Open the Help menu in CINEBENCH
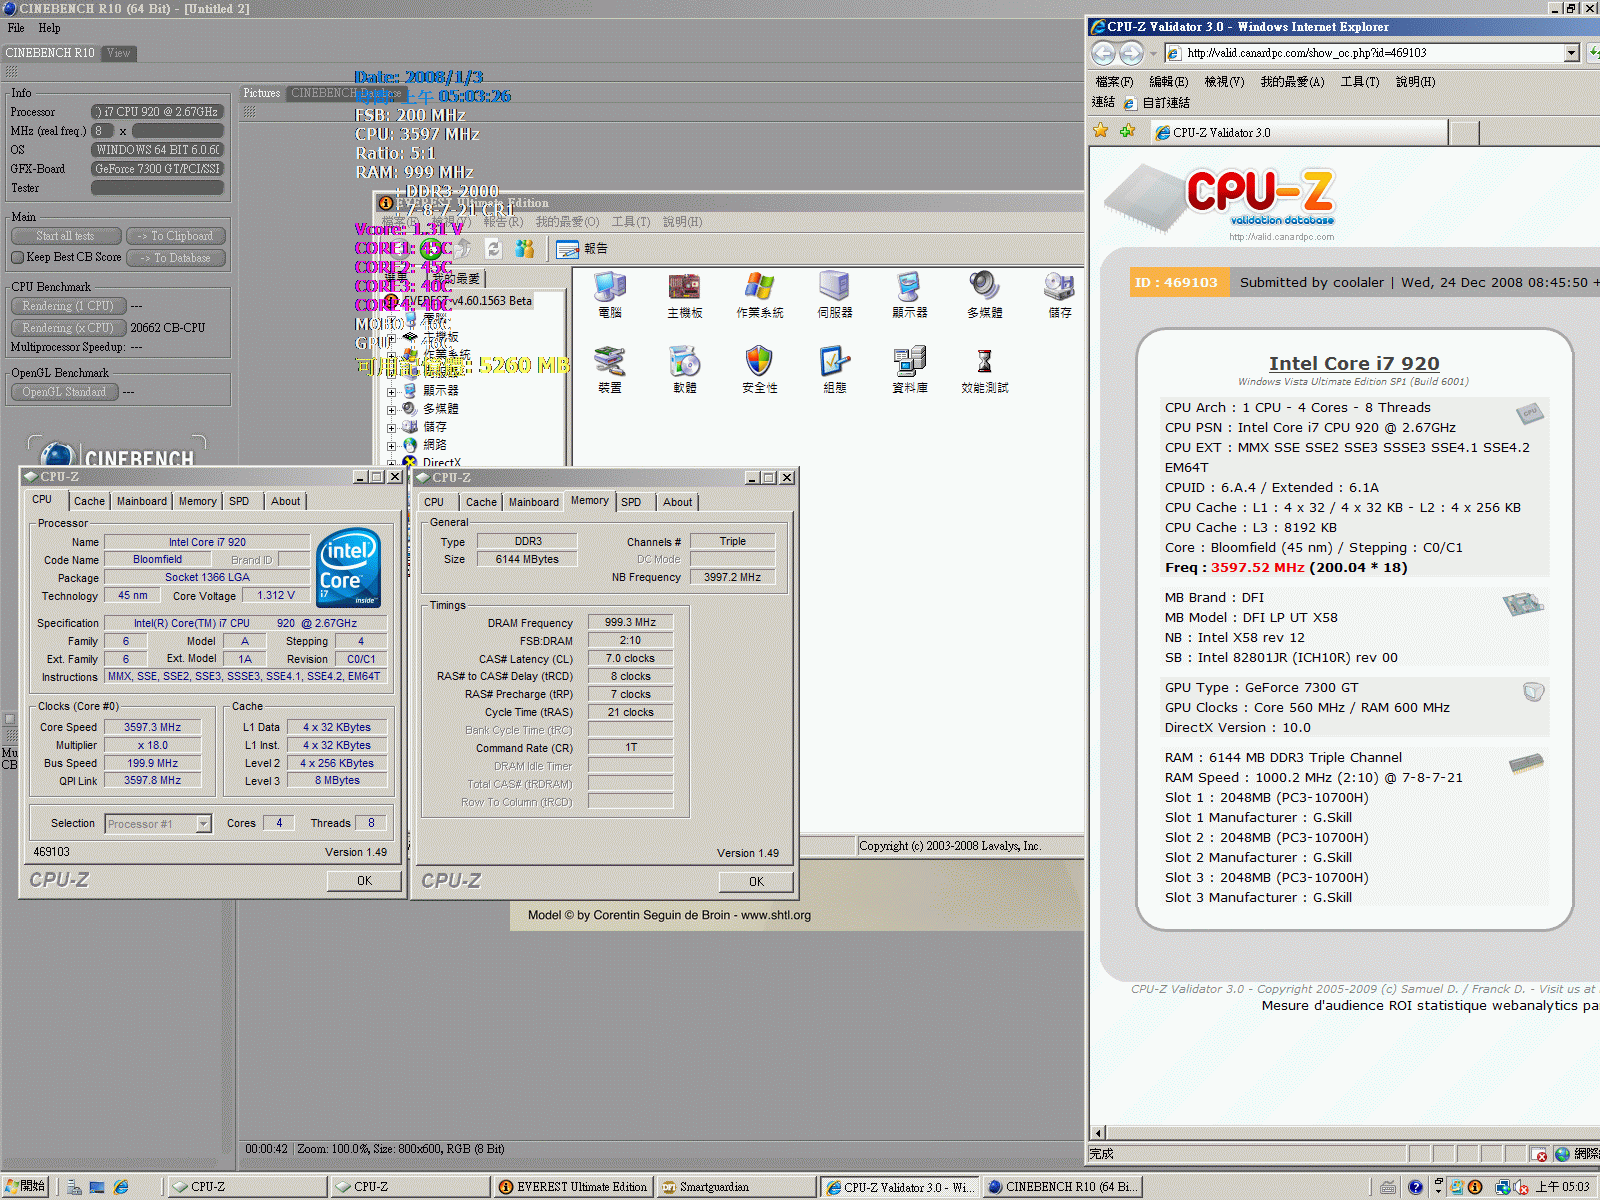 pos(50,28)
